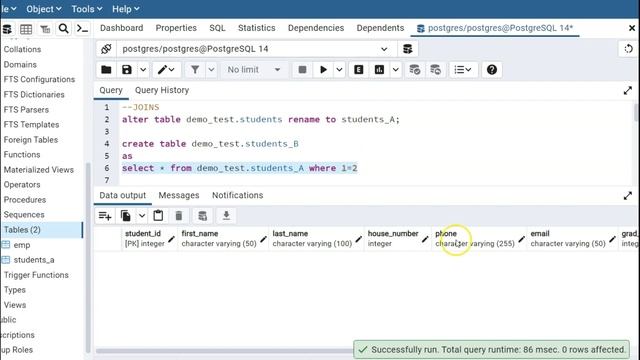Edit the email column pencil icon
The height and width of the screenshot is (360, 640).
612,239
